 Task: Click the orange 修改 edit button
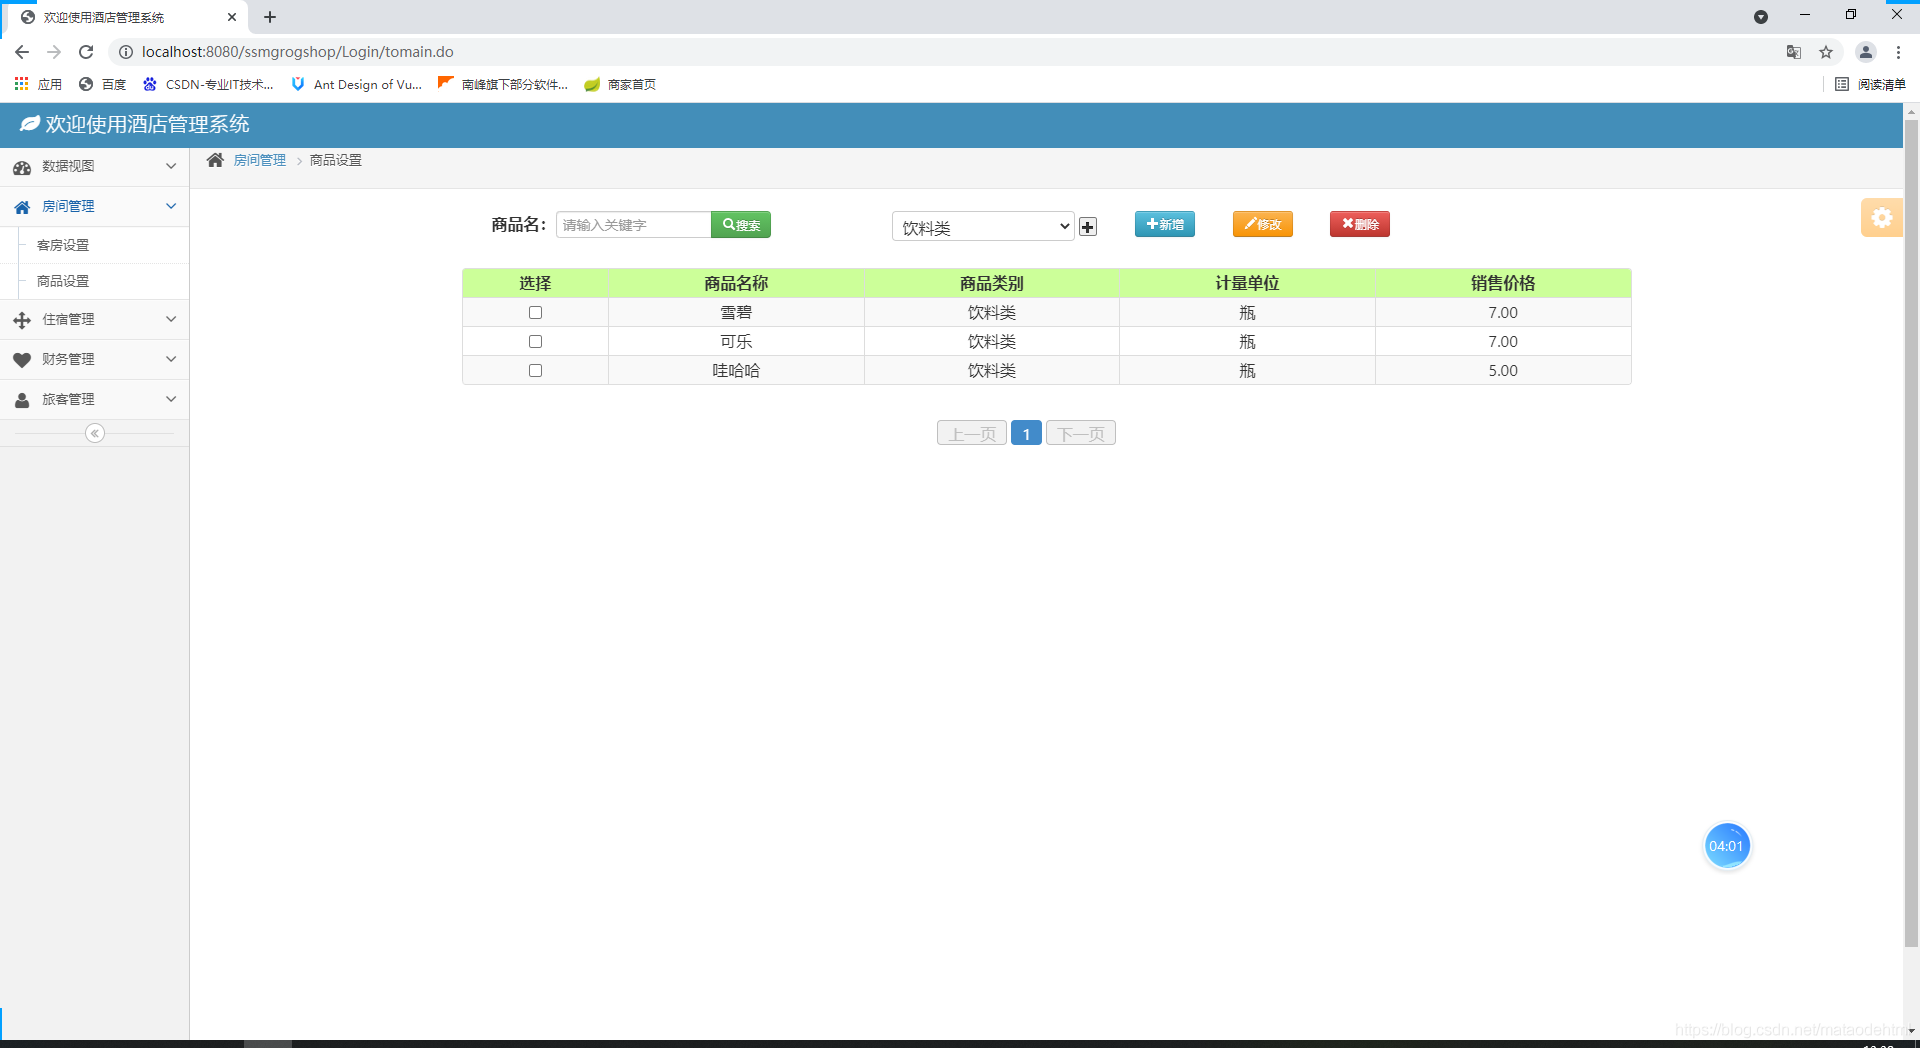point(1263,224)
